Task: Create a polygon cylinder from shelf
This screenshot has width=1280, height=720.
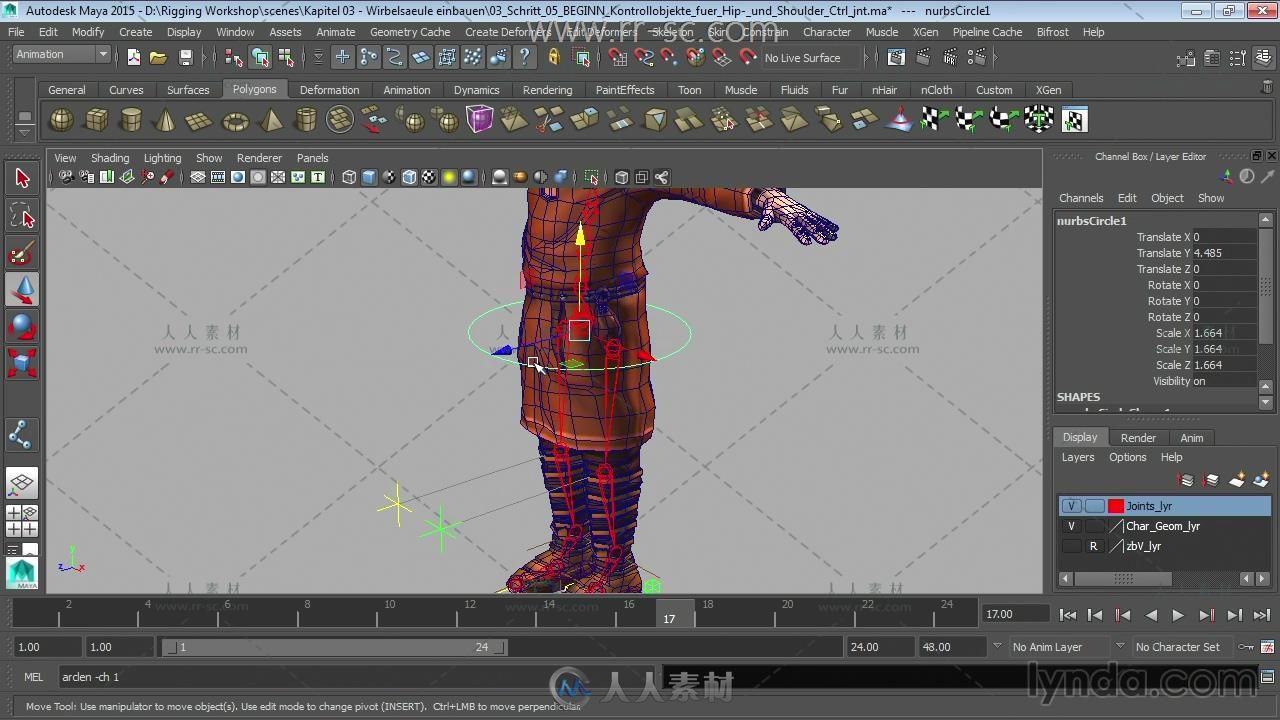Action: (131, 120)
